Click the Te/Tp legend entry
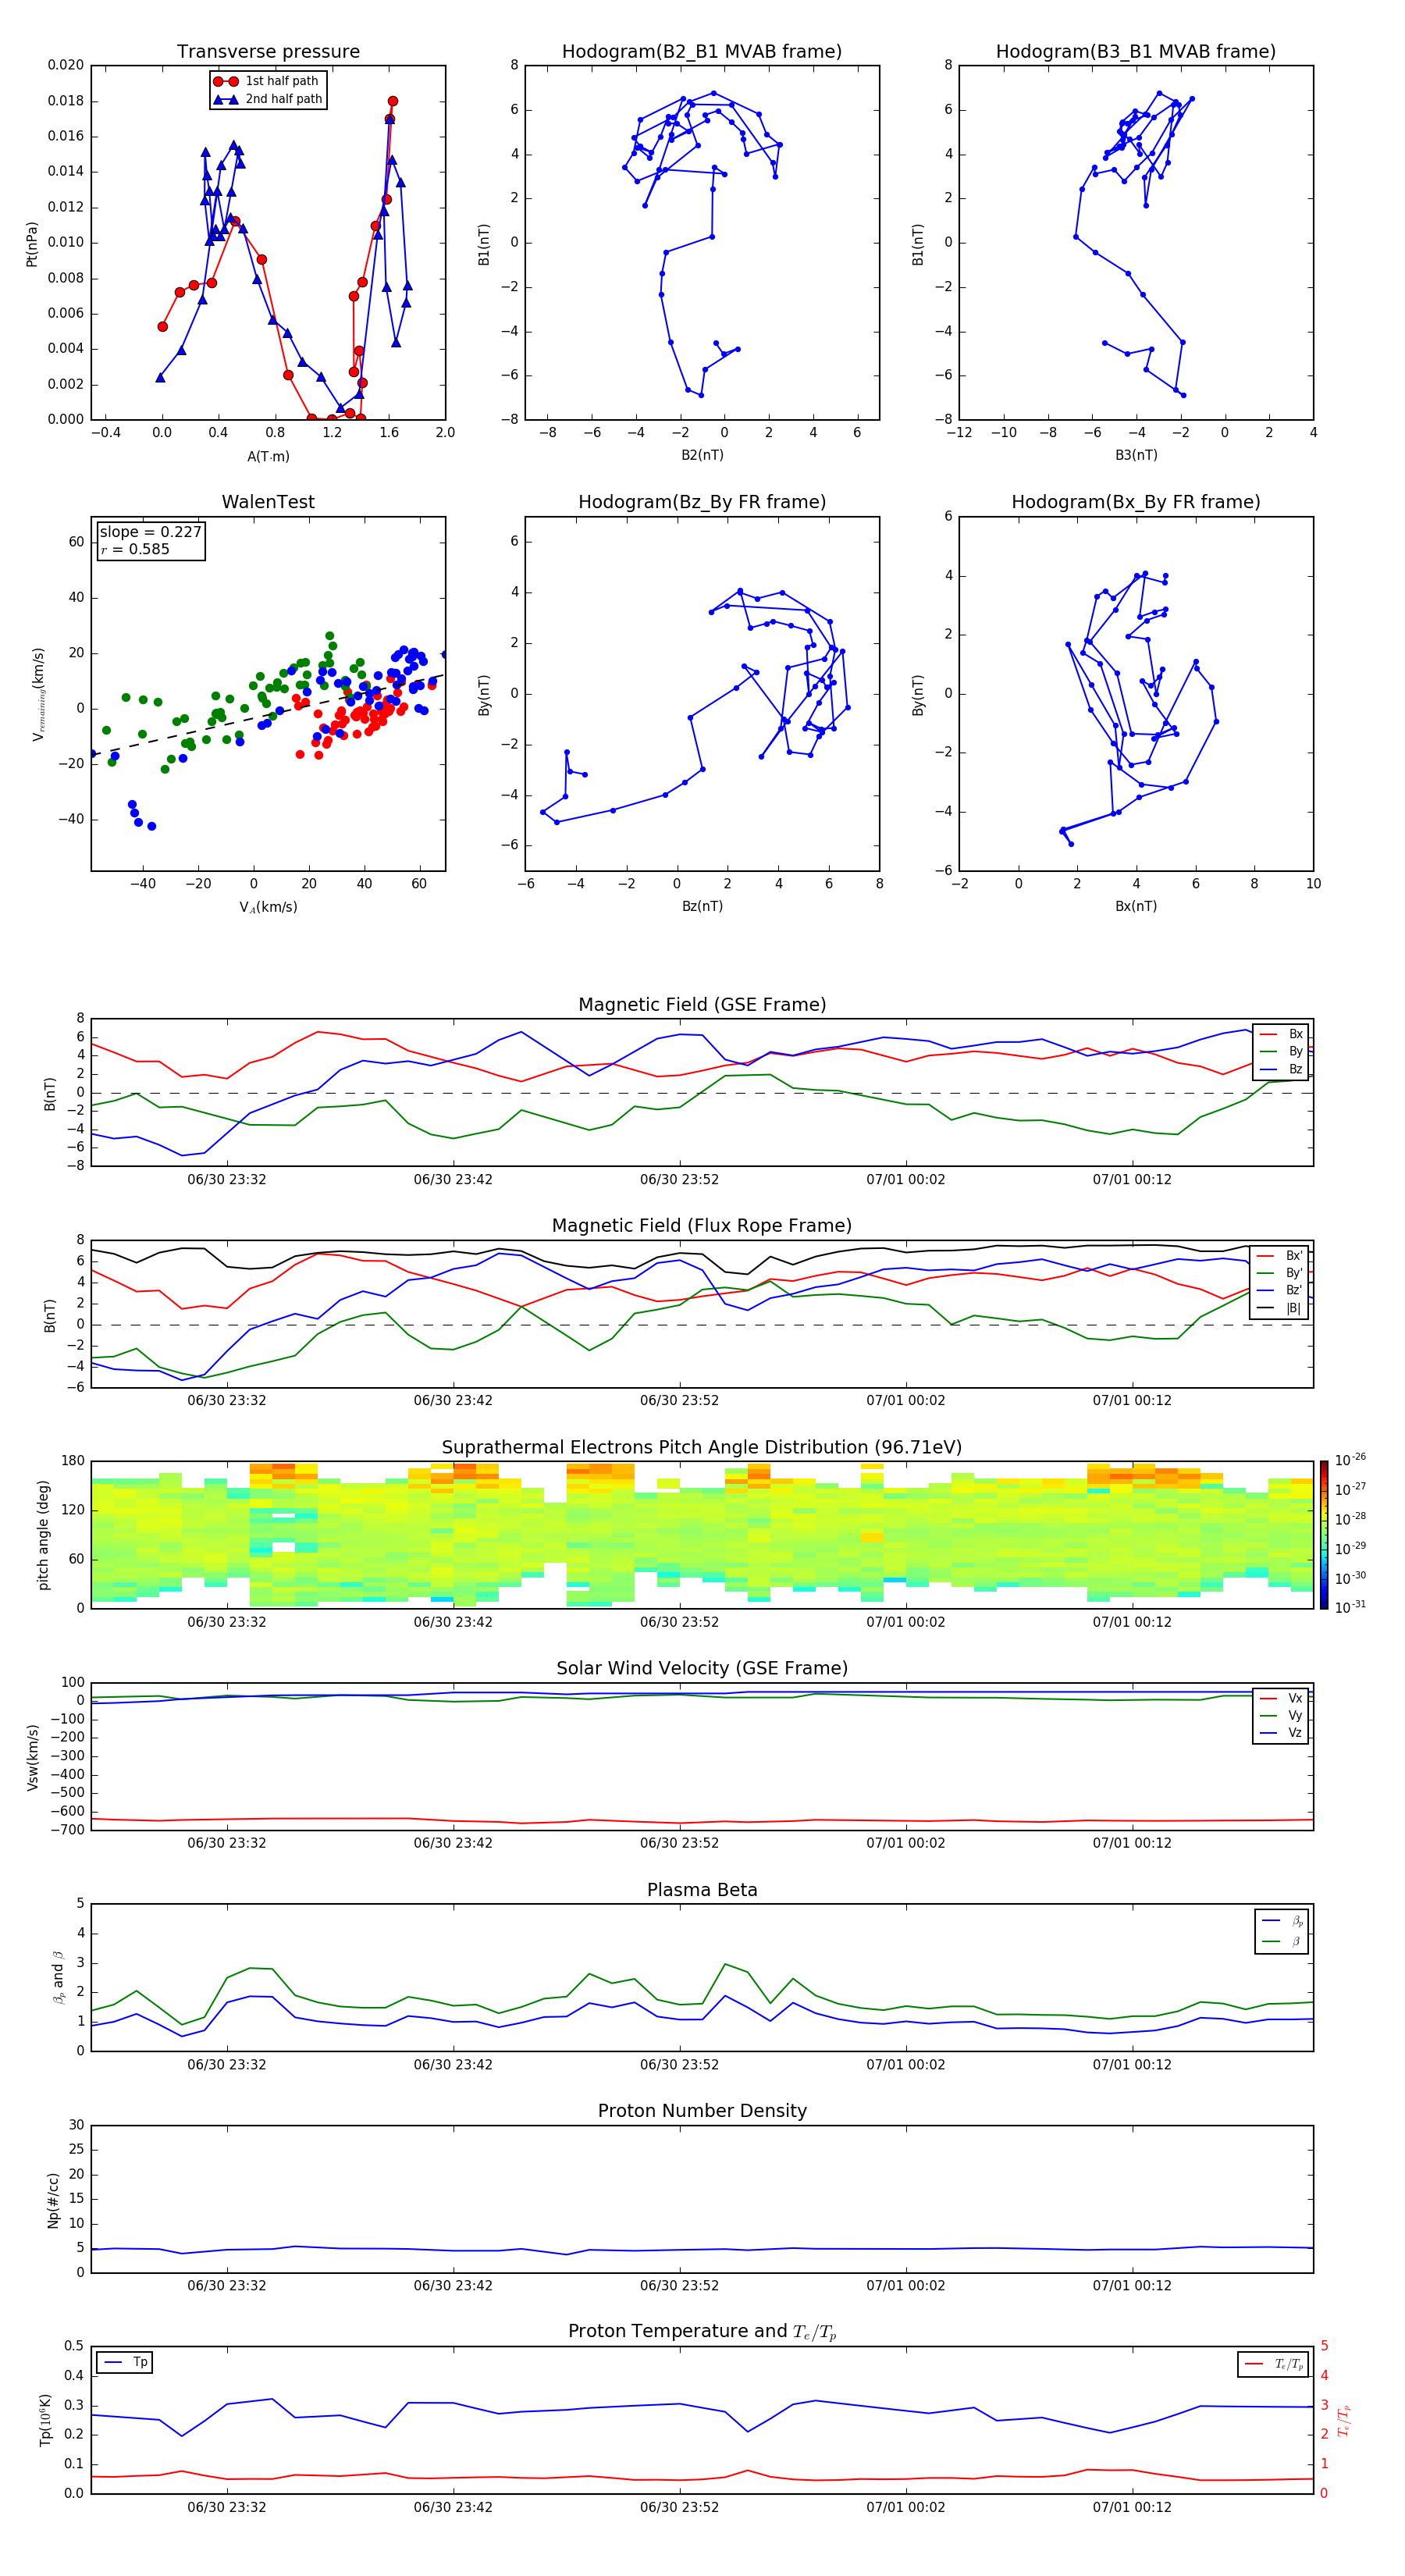Screen dimensions: 1405x2576 coord(1275,2365)
